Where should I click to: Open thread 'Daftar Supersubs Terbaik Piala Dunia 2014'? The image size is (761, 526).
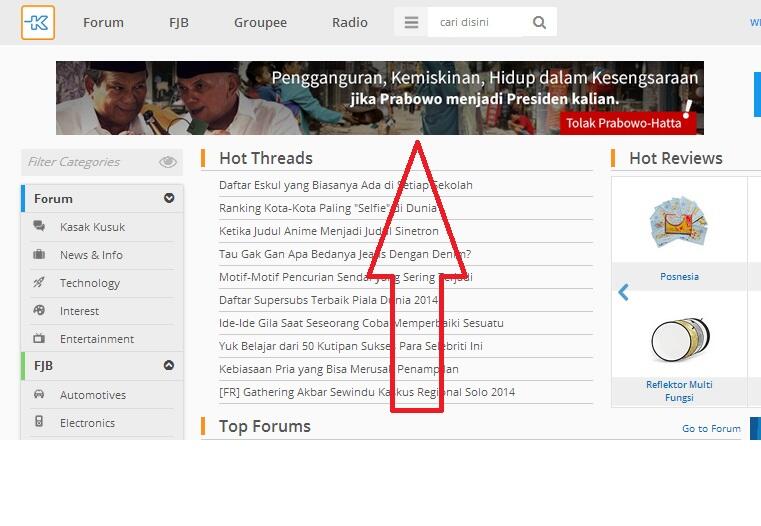click(x=329, y=300)
